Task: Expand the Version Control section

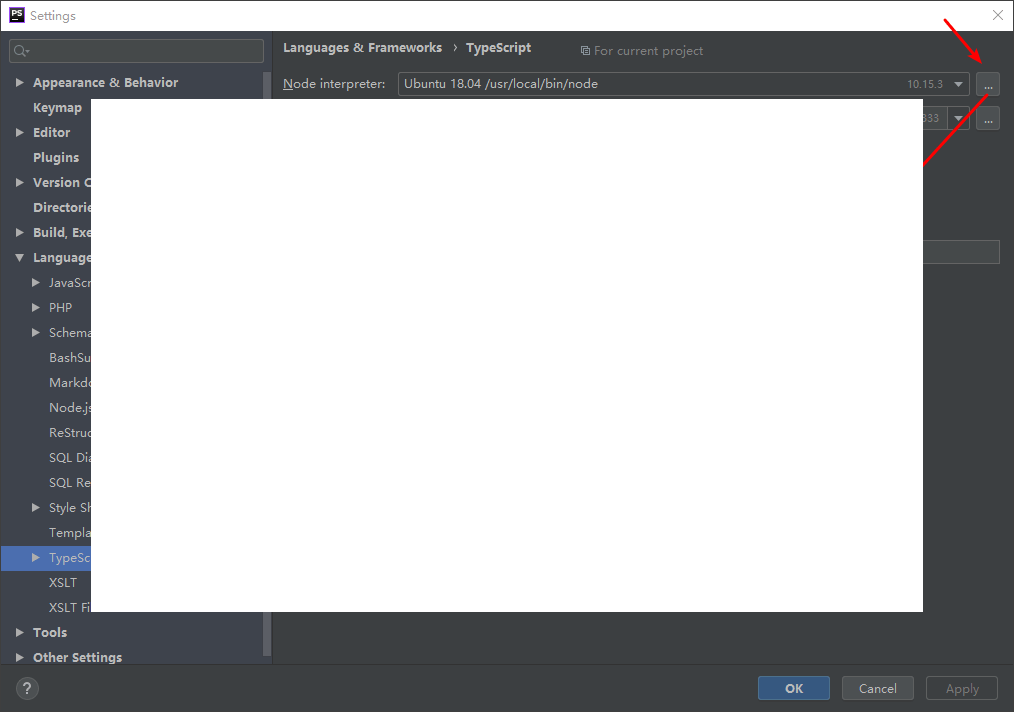Action: click(19, 182)
